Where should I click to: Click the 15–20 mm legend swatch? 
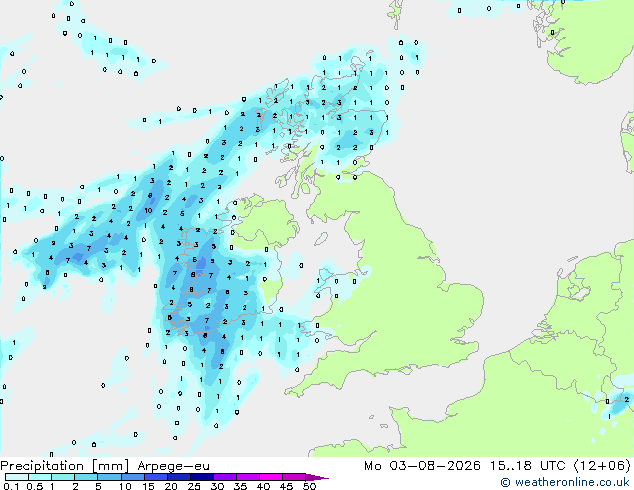pyautogui.click(x=155, y=477)
